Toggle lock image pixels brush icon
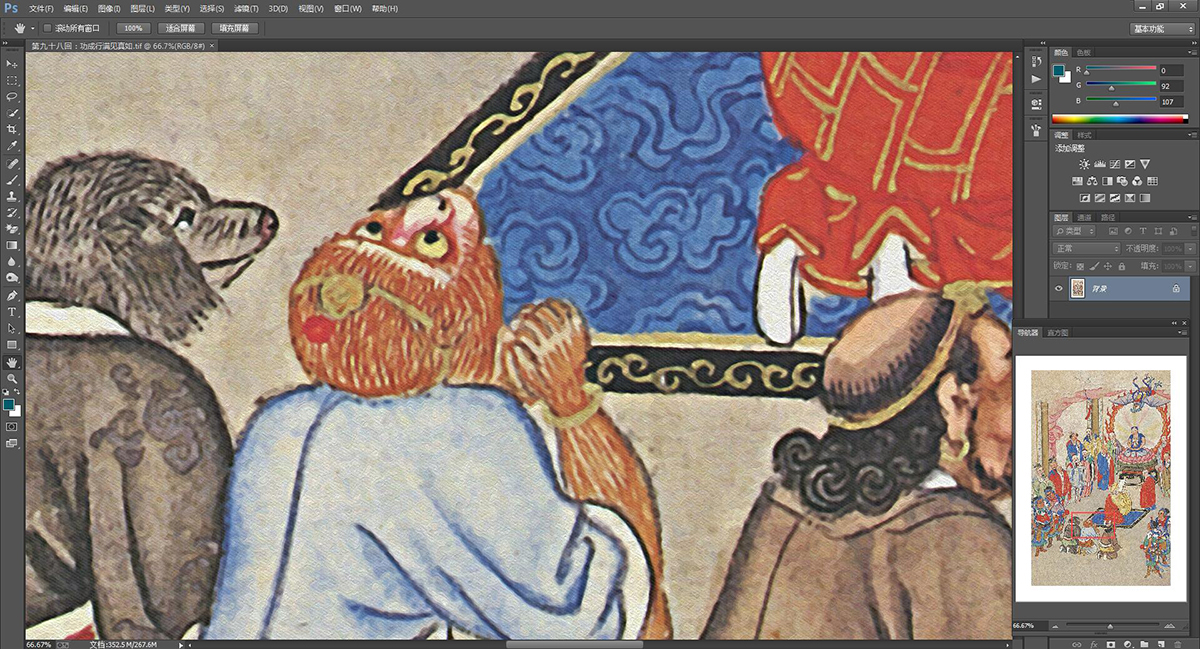The image size is (1200, 649). tap(1095, 266)
